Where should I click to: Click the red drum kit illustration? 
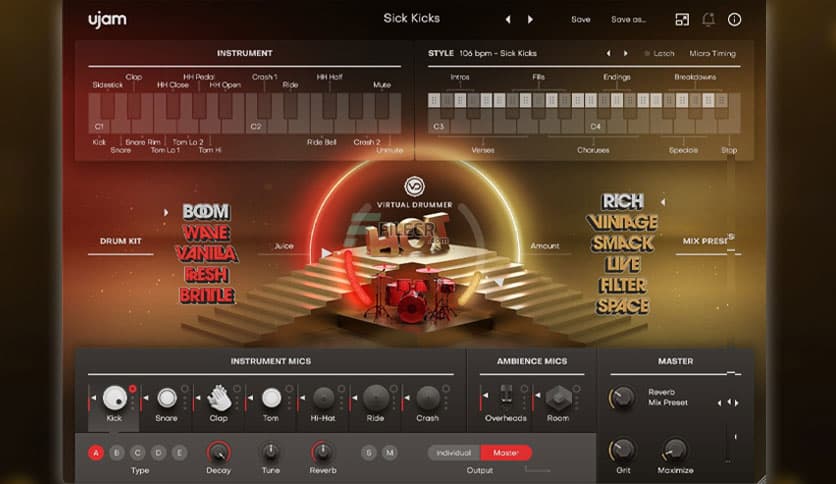[411, 293]
